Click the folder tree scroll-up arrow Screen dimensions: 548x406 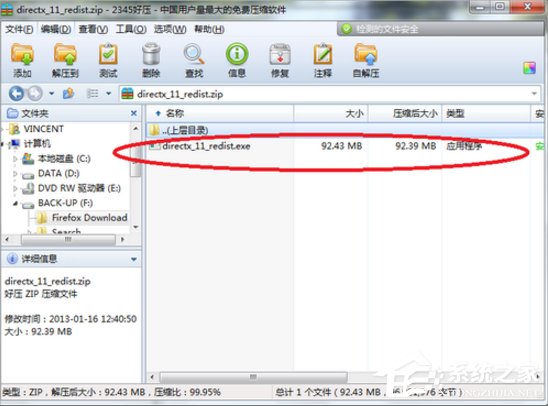click(136, 129)
